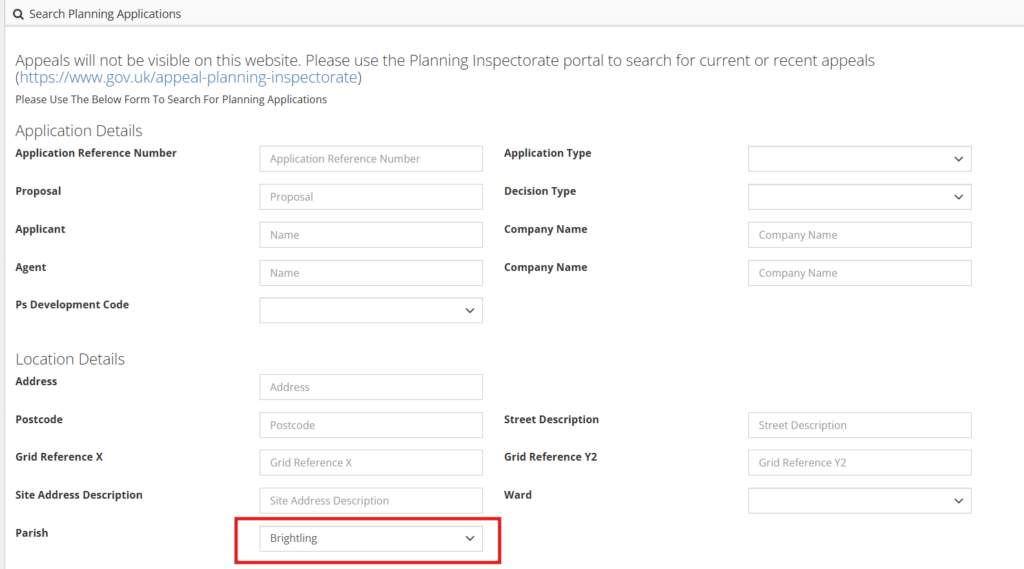Open the Parish dropdown showing Brightling

(x=370, y=539)
